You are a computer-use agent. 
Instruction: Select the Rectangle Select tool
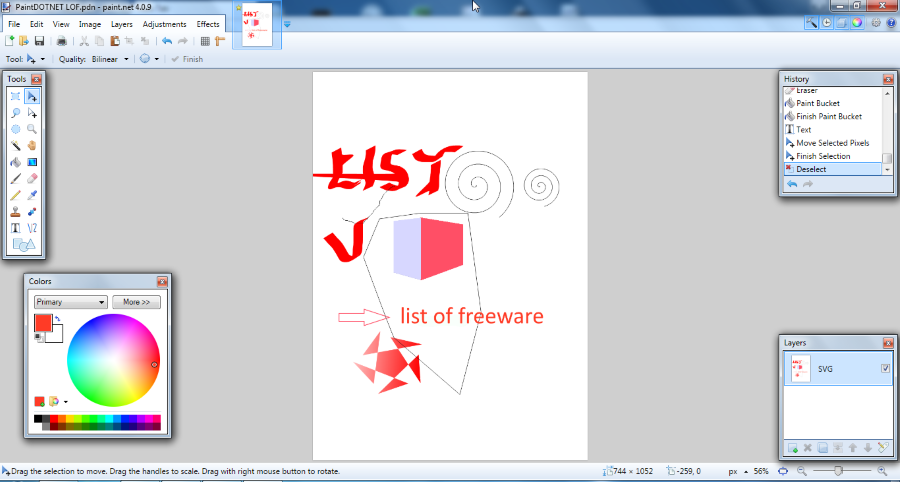(x=15, y=96)
